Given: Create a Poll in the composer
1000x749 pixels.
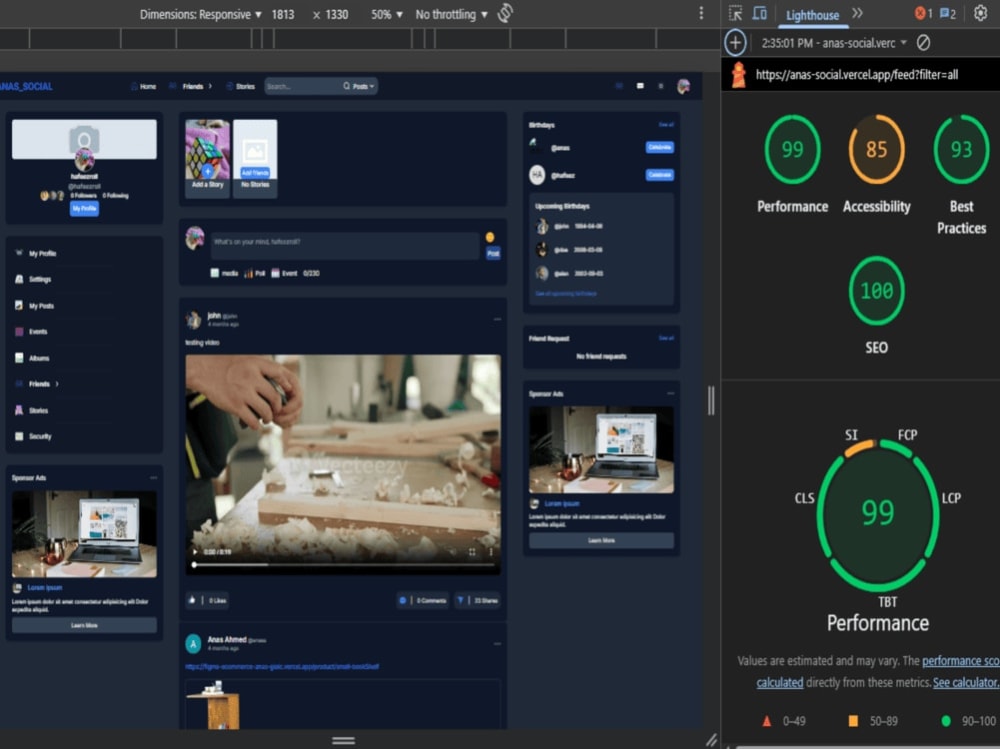Looking at the screenshot, I should tap(254, 273).
